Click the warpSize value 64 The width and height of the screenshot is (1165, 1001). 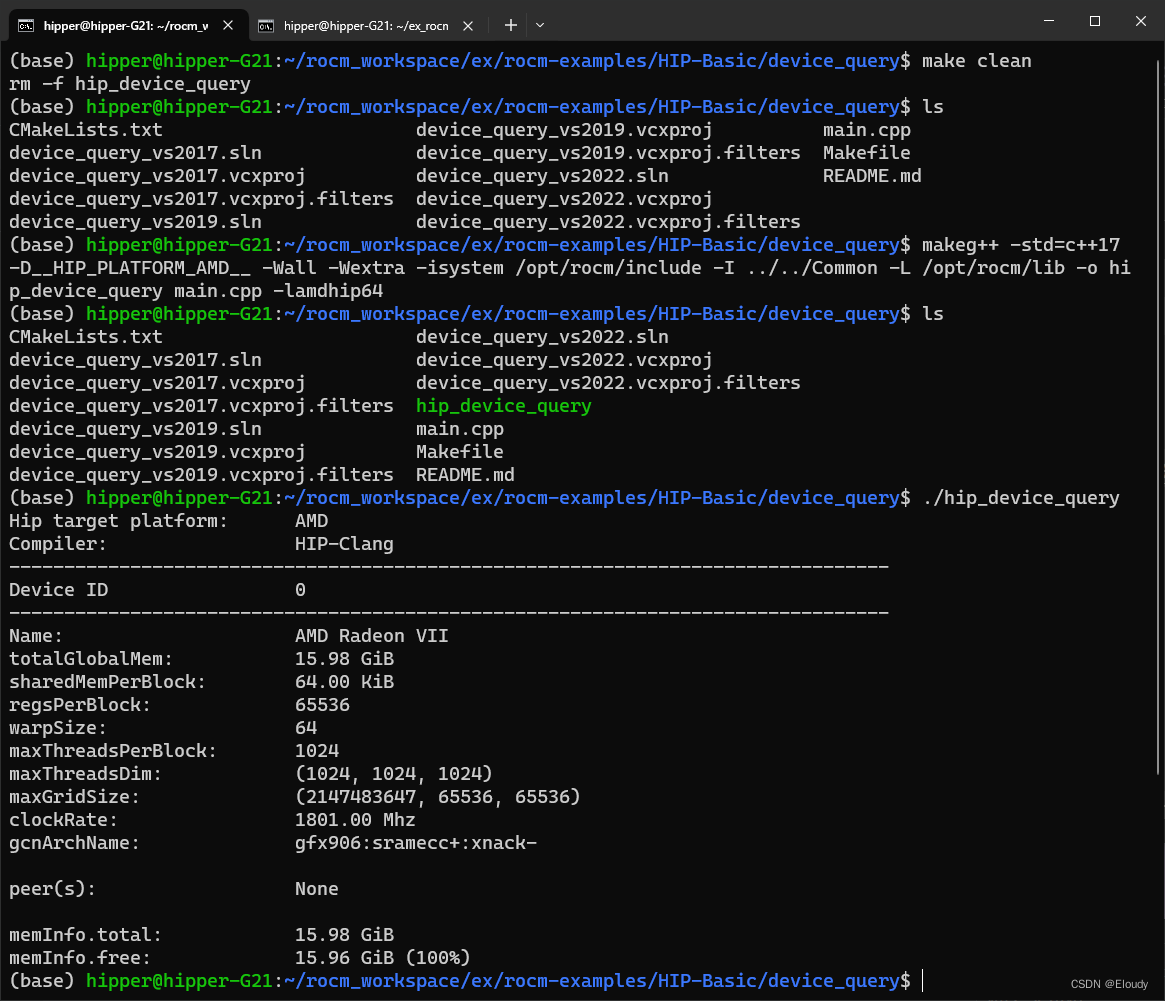point(306,728)
